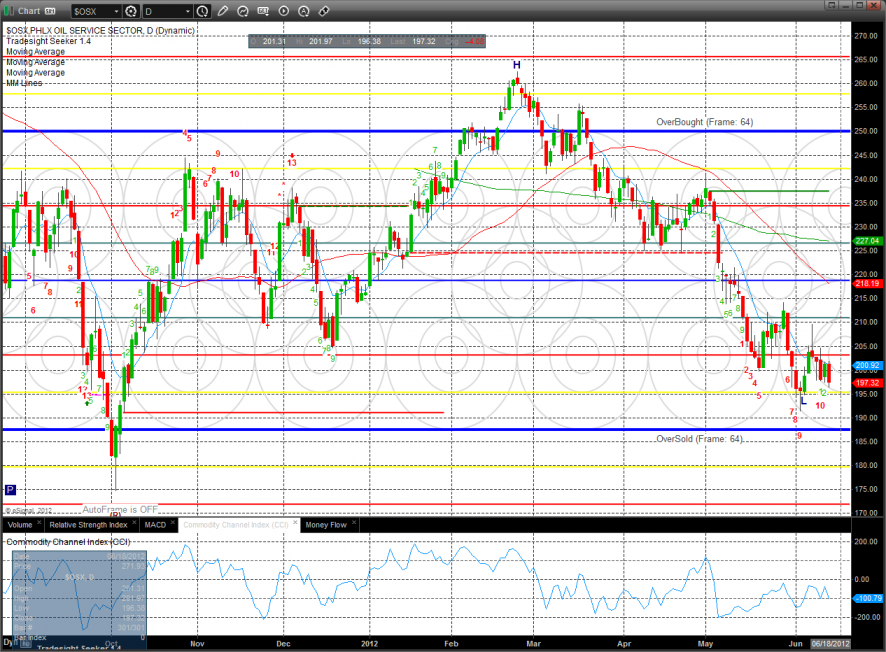Switch to the Volume tab
This screenshot has width=886, height=652.
[x=19, y=524]
